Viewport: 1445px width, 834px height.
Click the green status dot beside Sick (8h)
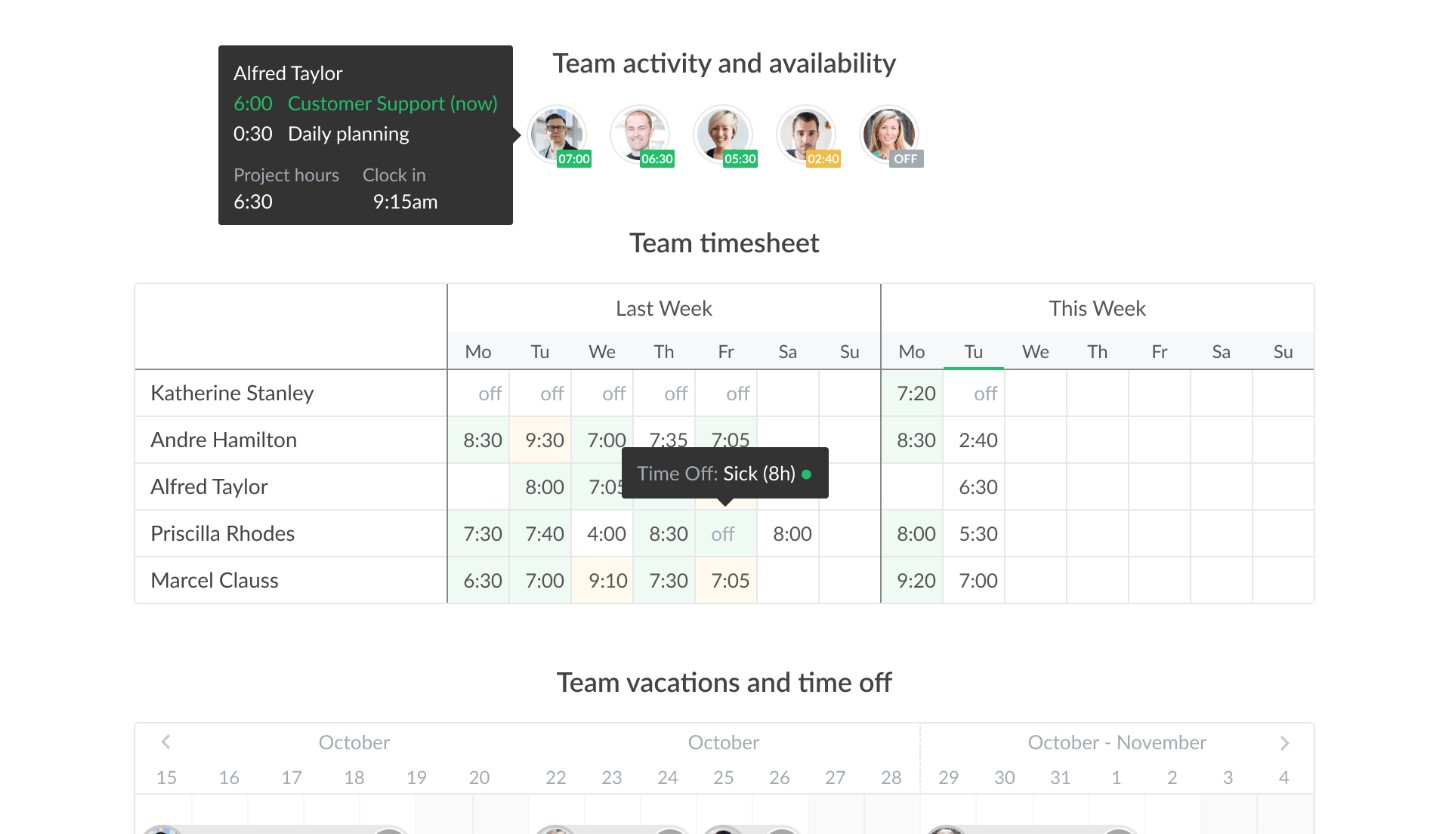coord(806,474)
